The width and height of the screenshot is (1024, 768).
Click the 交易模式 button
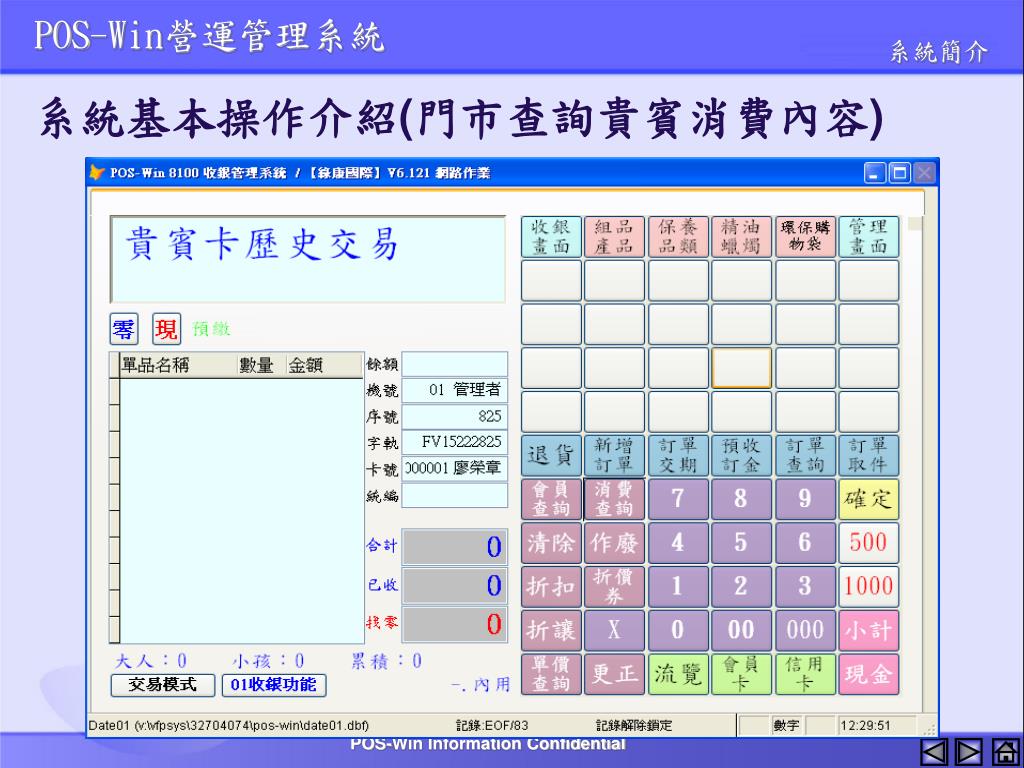[x=163, y=685]
